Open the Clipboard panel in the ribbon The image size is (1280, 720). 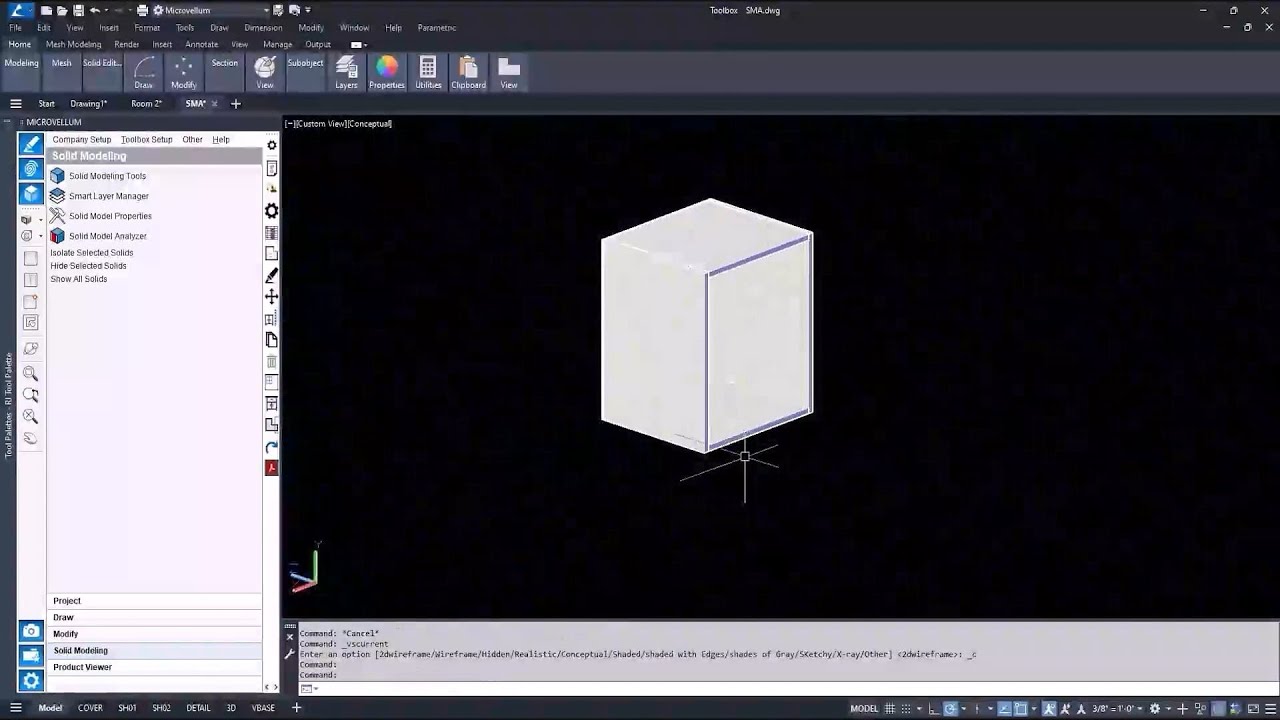coord(468,72)
